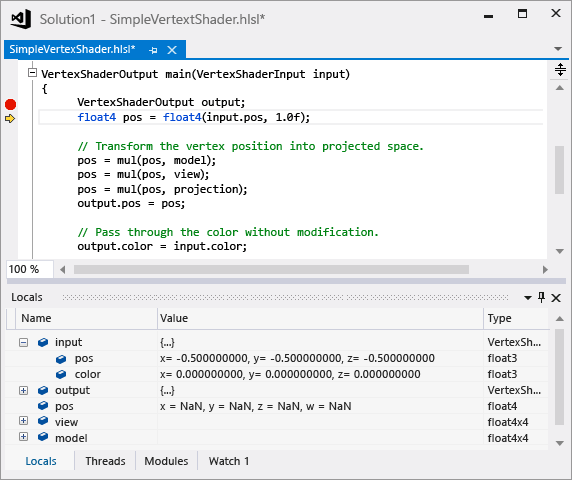Click the code line 'output.color = input.color;'

[x=162, y=247]
